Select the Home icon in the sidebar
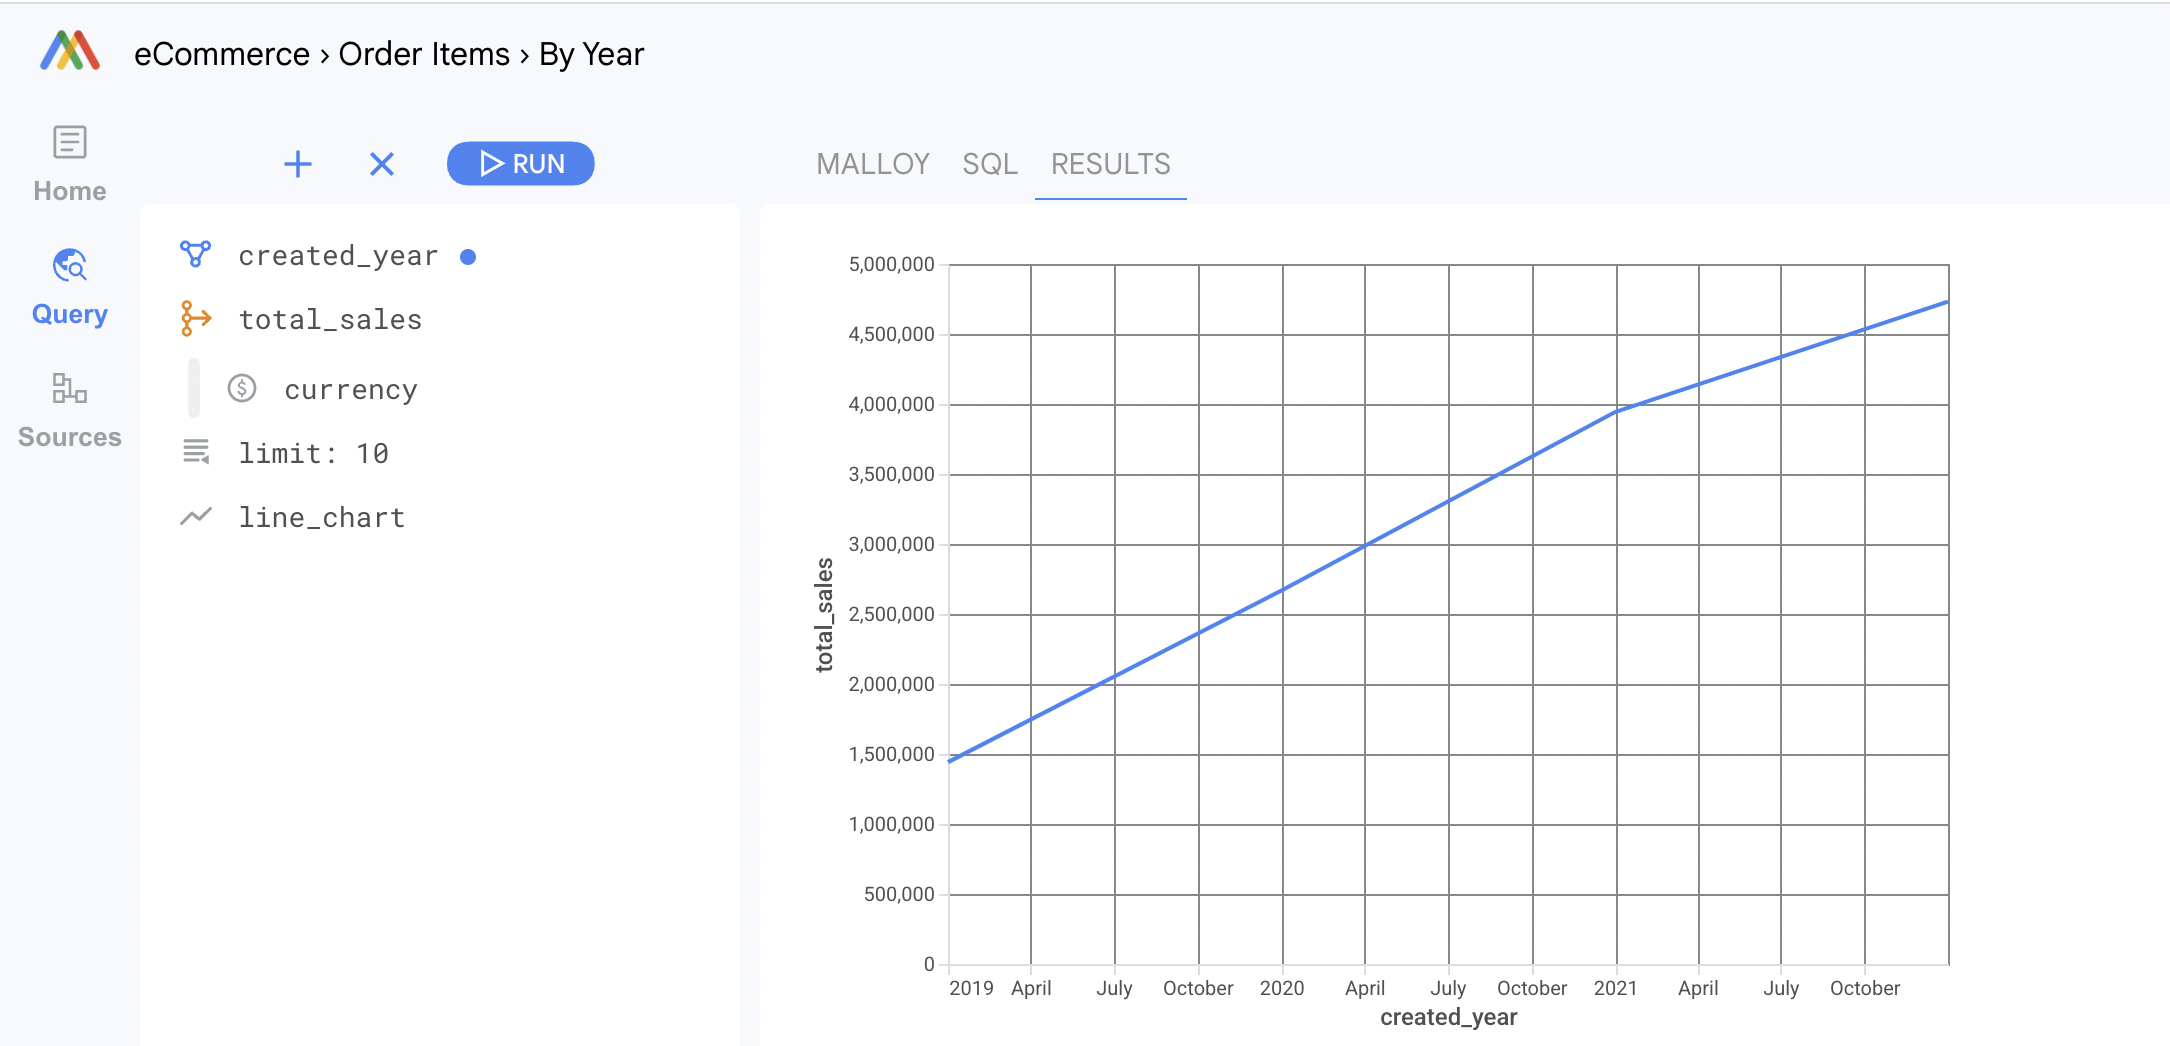This screenshot has width=2170, height=1046. (67, 142)
